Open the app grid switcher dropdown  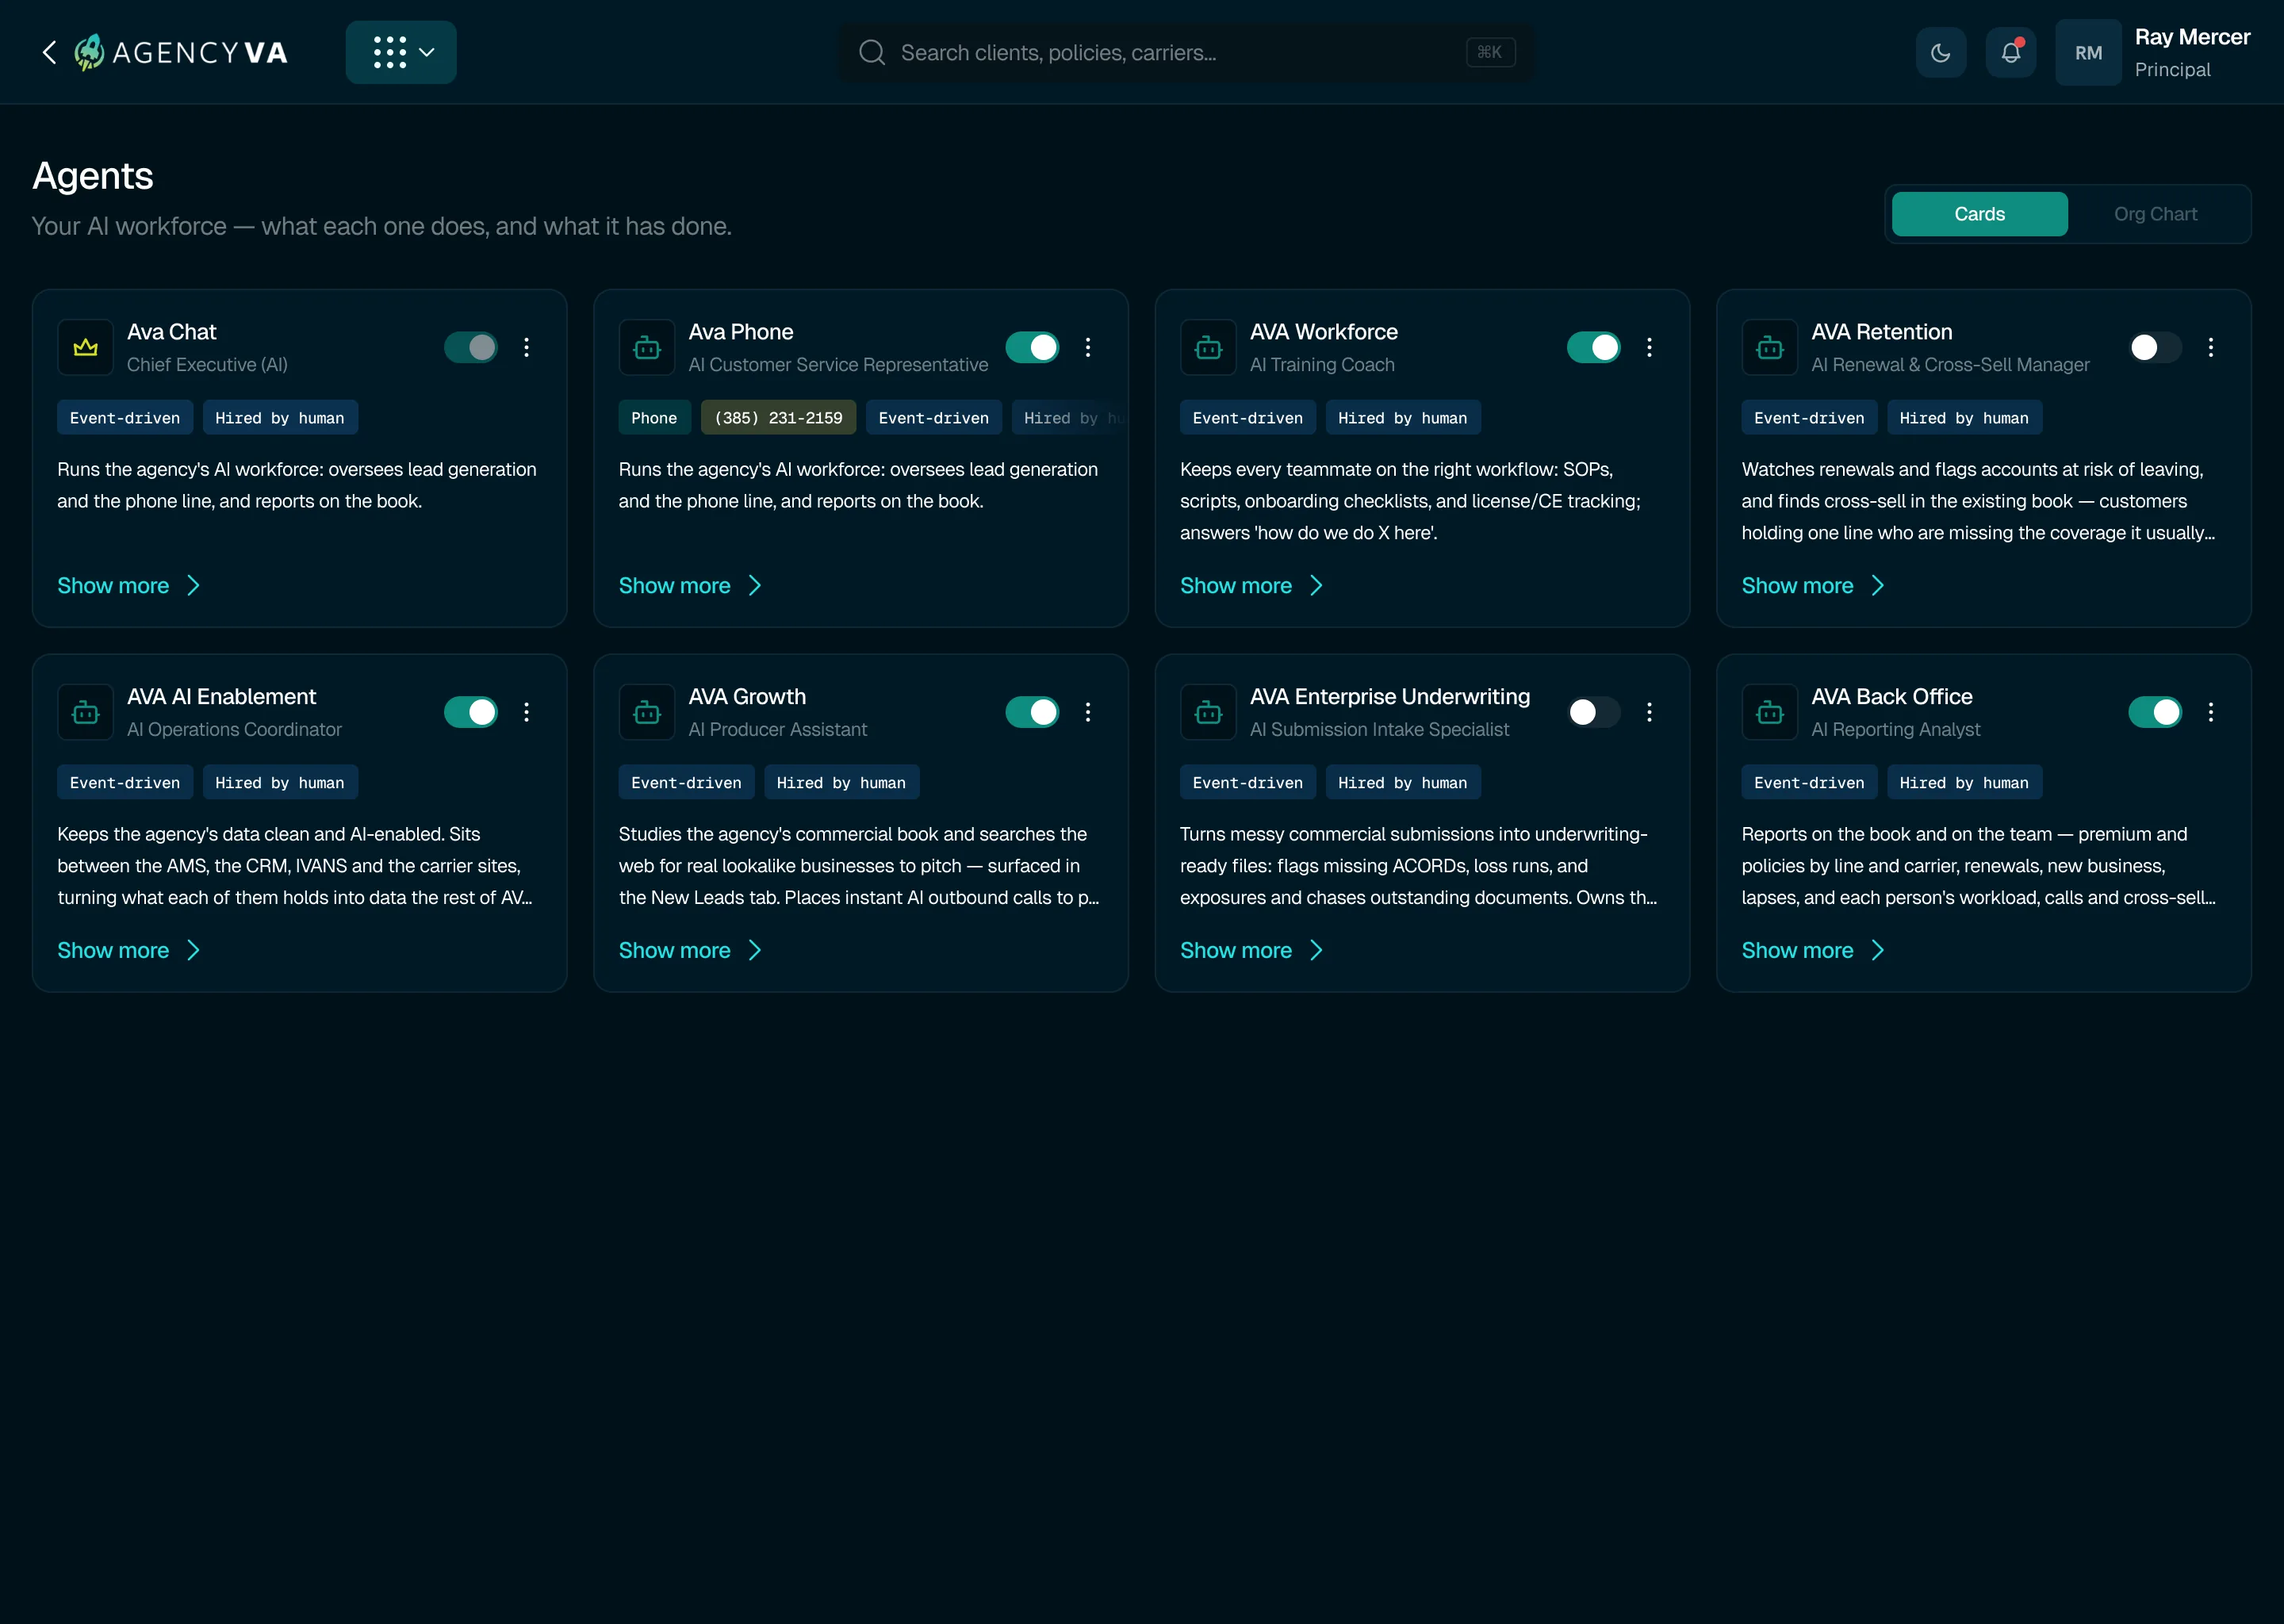tap(401, 52)
